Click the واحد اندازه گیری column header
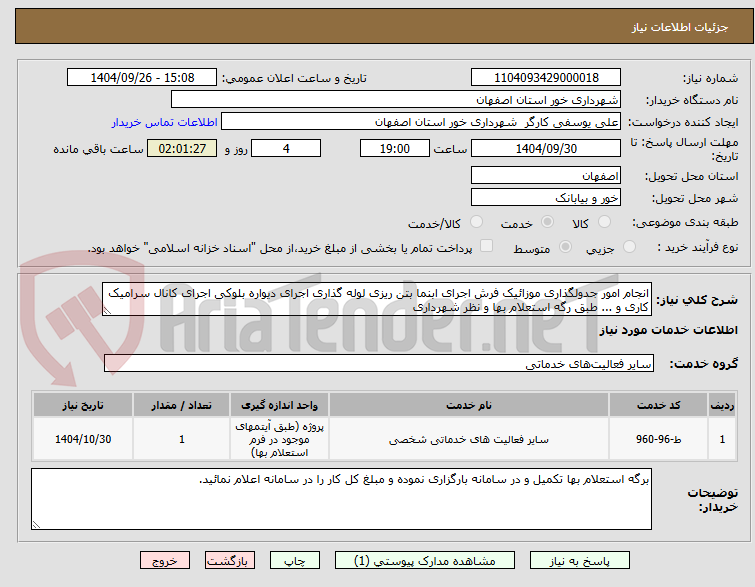The height and width of the screenshot is (587, 755). (x=279, y=405)
